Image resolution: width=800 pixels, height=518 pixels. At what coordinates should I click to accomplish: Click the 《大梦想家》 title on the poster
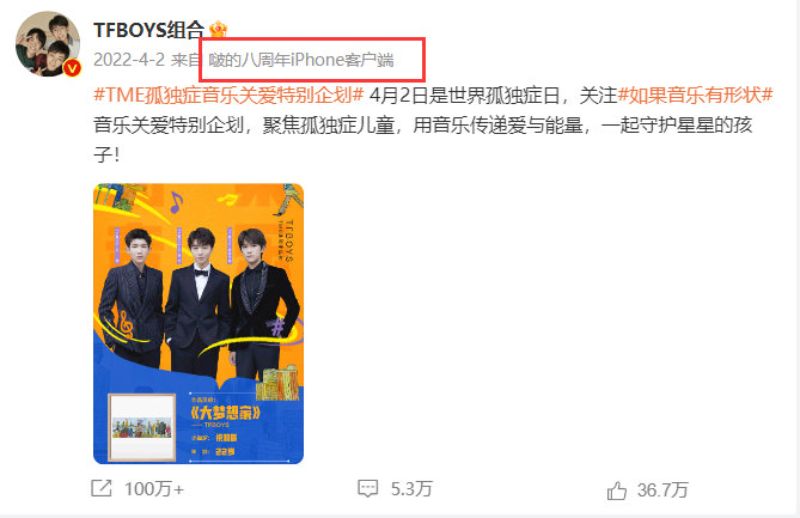click(225, 412)
